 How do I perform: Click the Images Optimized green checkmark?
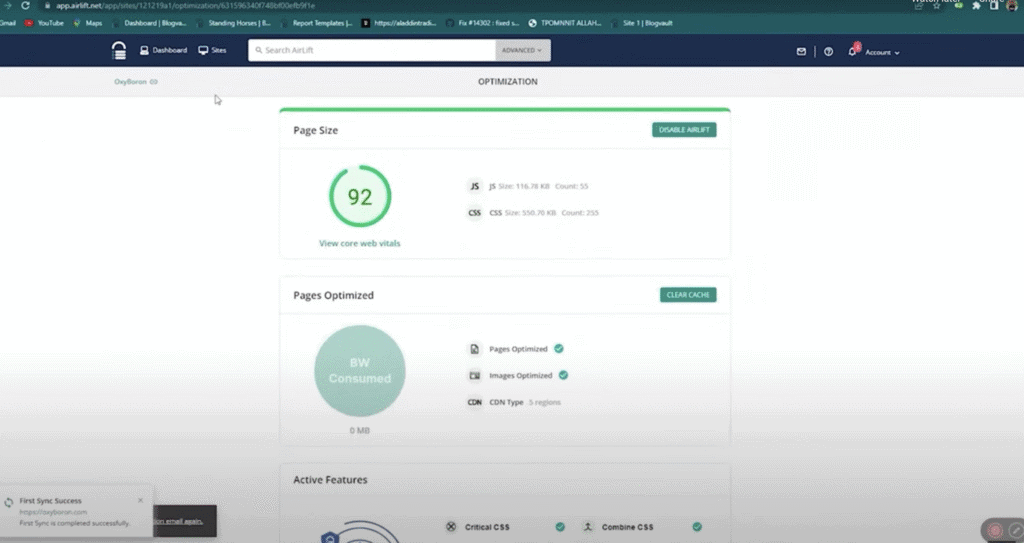(x=563, y=375)
